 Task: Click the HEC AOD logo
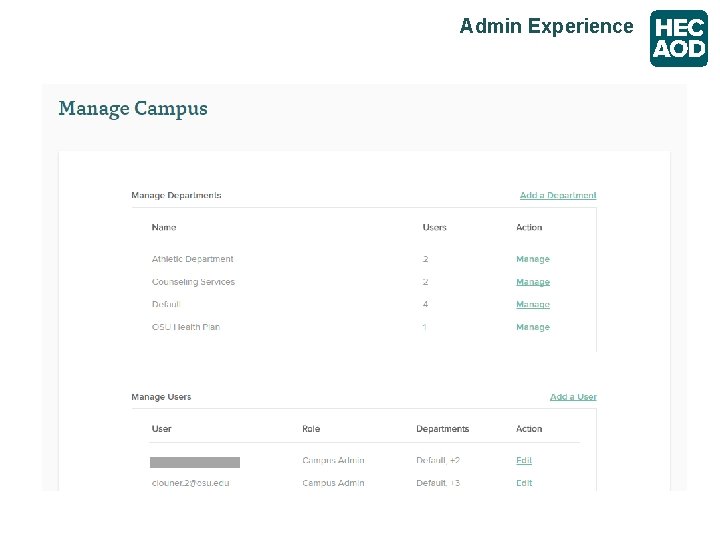(x=679, y=39)
